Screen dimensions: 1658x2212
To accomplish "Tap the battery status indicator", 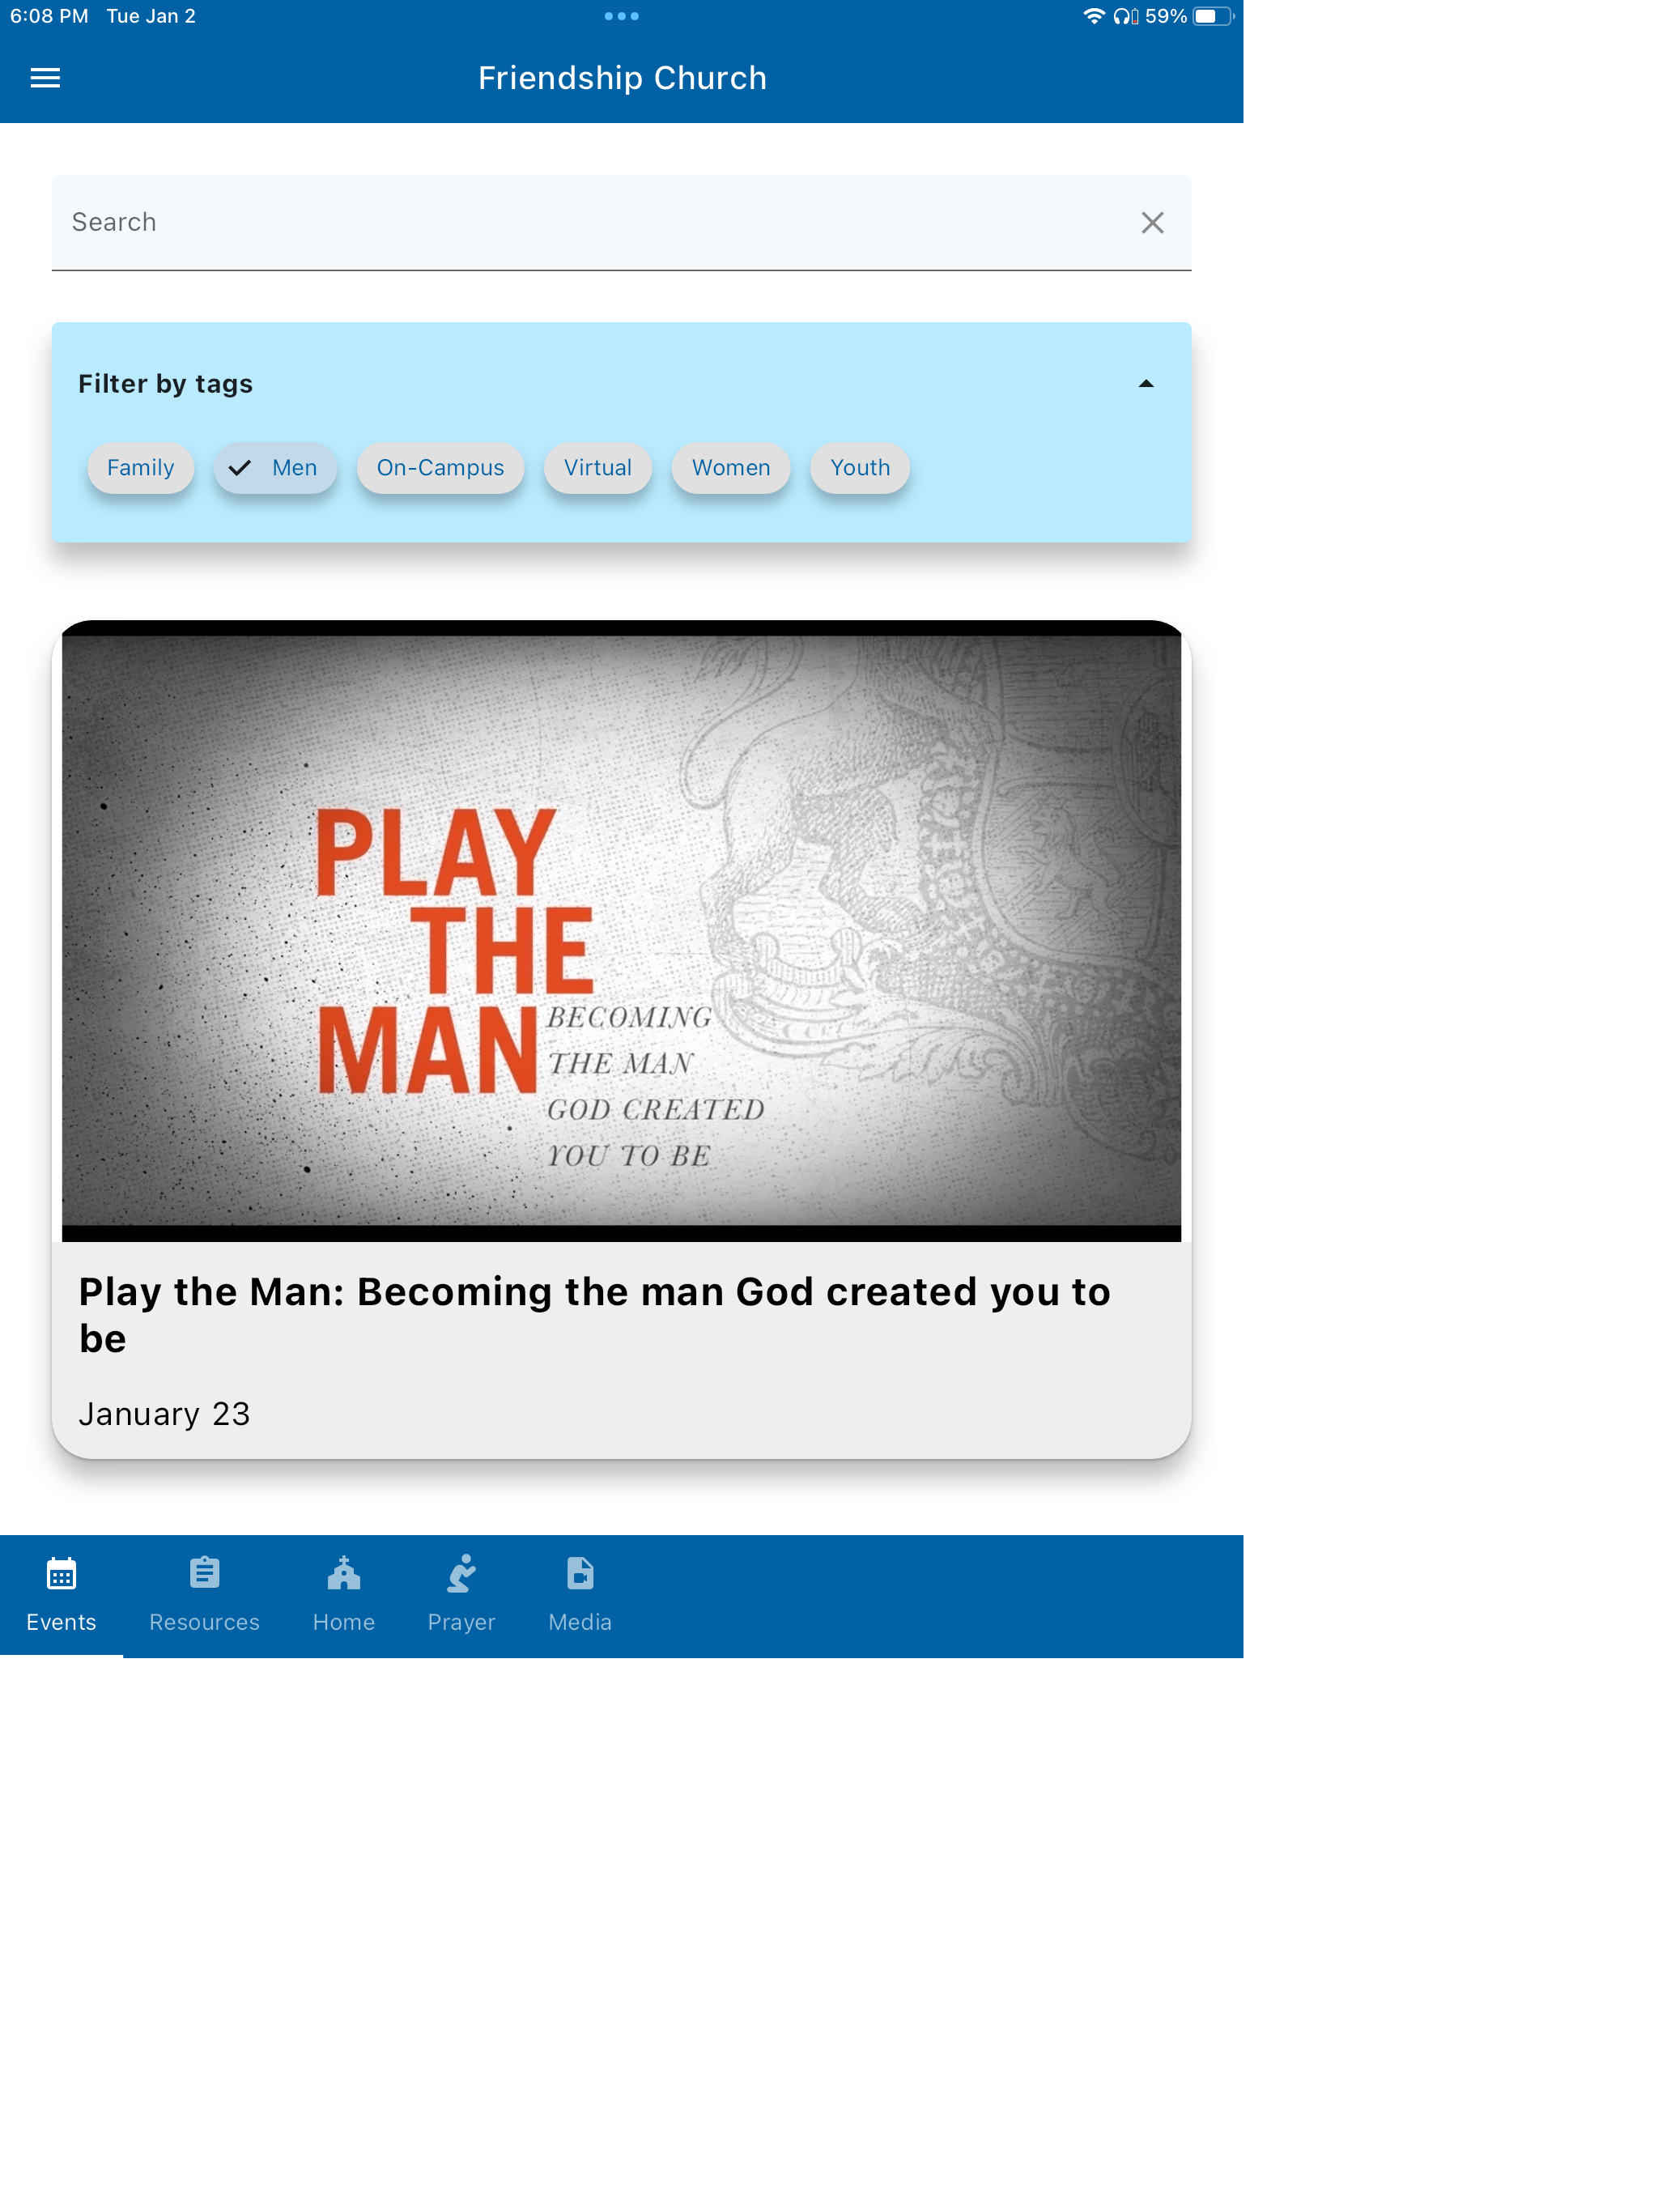I will tap(1211, 16).
